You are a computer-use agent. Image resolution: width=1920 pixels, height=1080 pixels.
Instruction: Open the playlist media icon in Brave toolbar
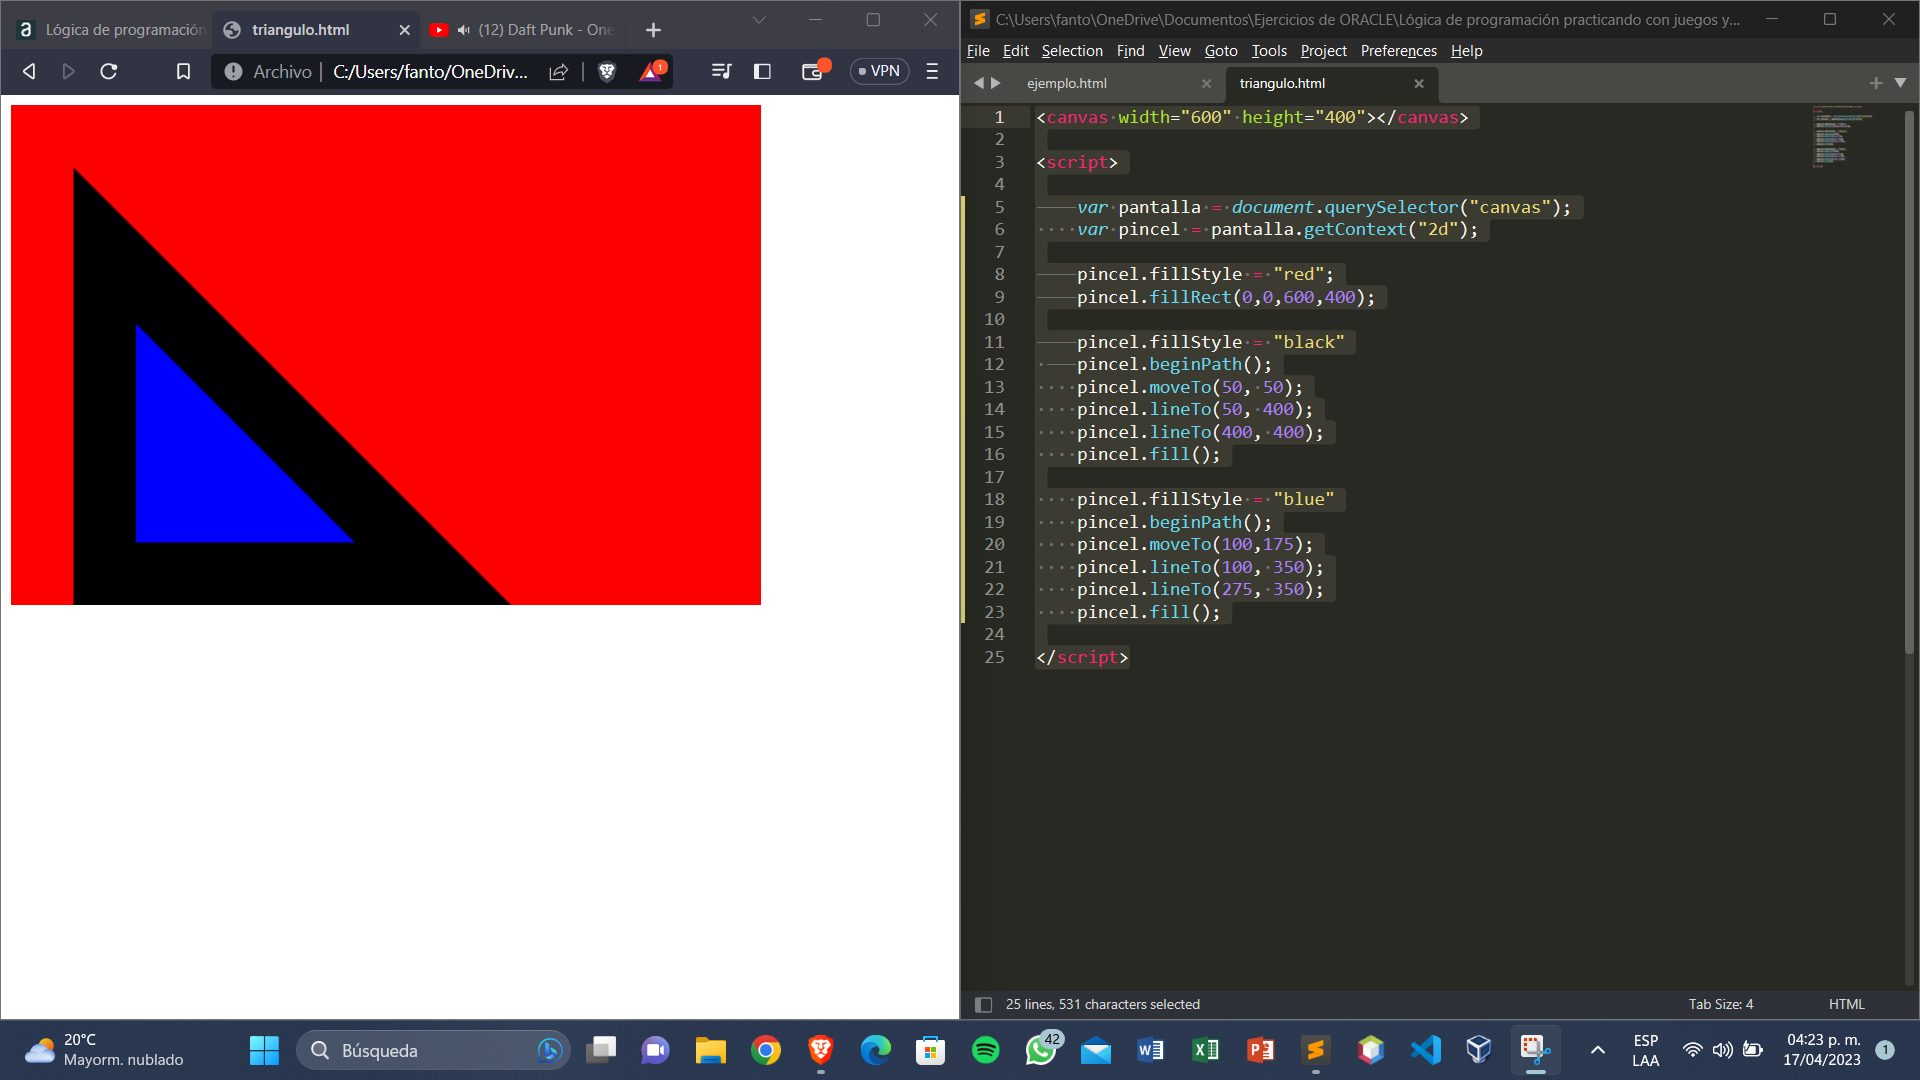(x=721, y=71)
